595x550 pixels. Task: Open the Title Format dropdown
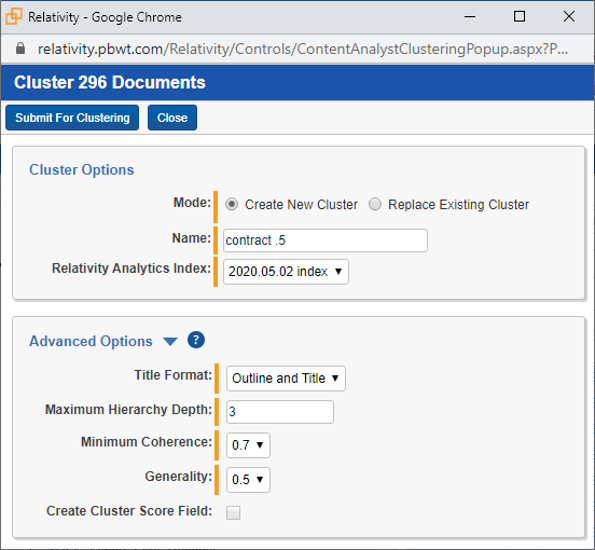[x=286, y=378]
